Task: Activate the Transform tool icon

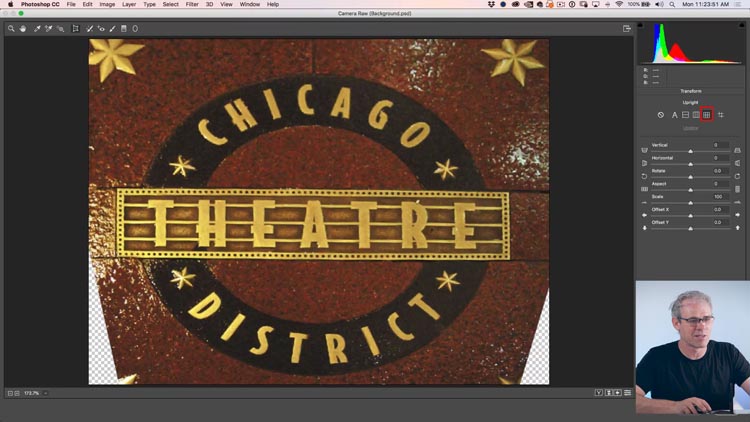Action: 75,29
